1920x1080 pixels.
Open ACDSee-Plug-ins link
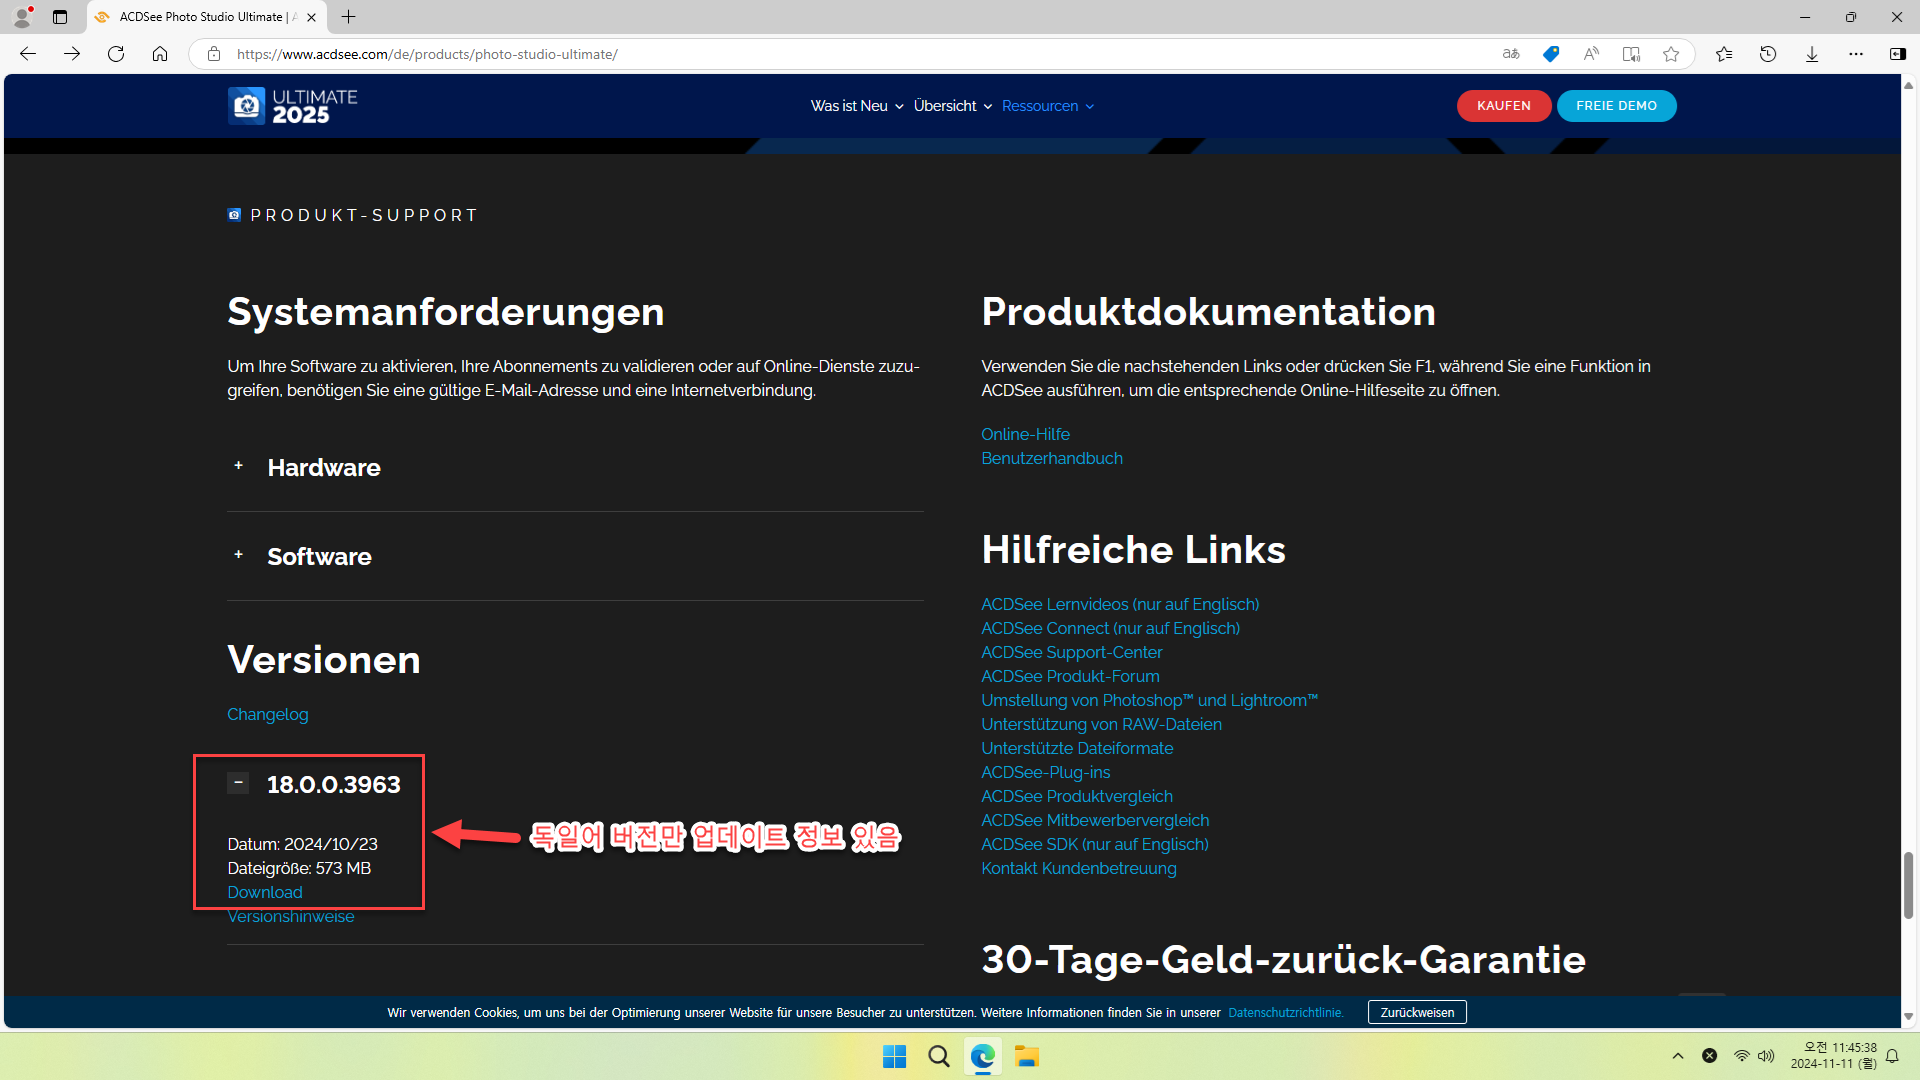(1045, 772)
